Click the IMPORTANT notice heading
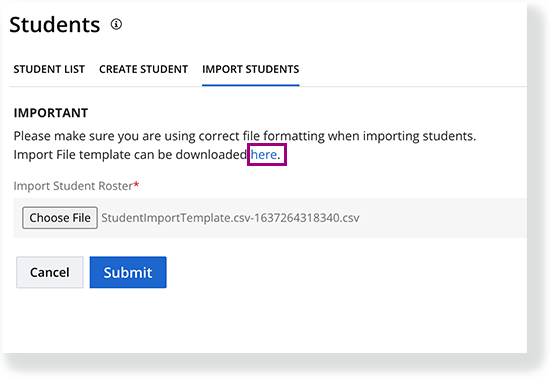The height and width of the screenshot is (383, 550). pyautogui.click(x=51, y=113)
